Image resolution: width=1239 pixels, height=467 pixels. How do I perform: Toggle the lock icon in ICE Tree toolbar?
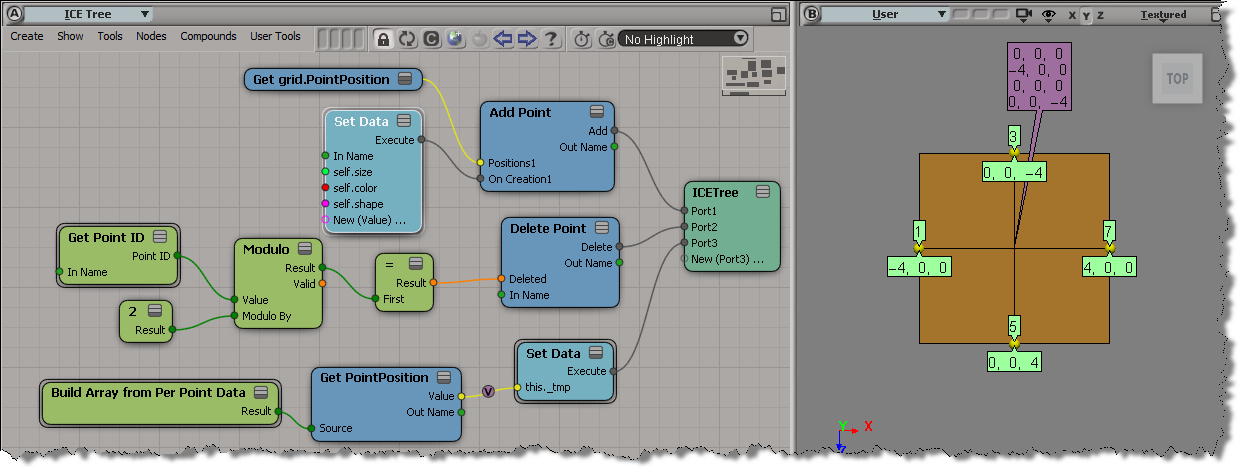[382, 39]
